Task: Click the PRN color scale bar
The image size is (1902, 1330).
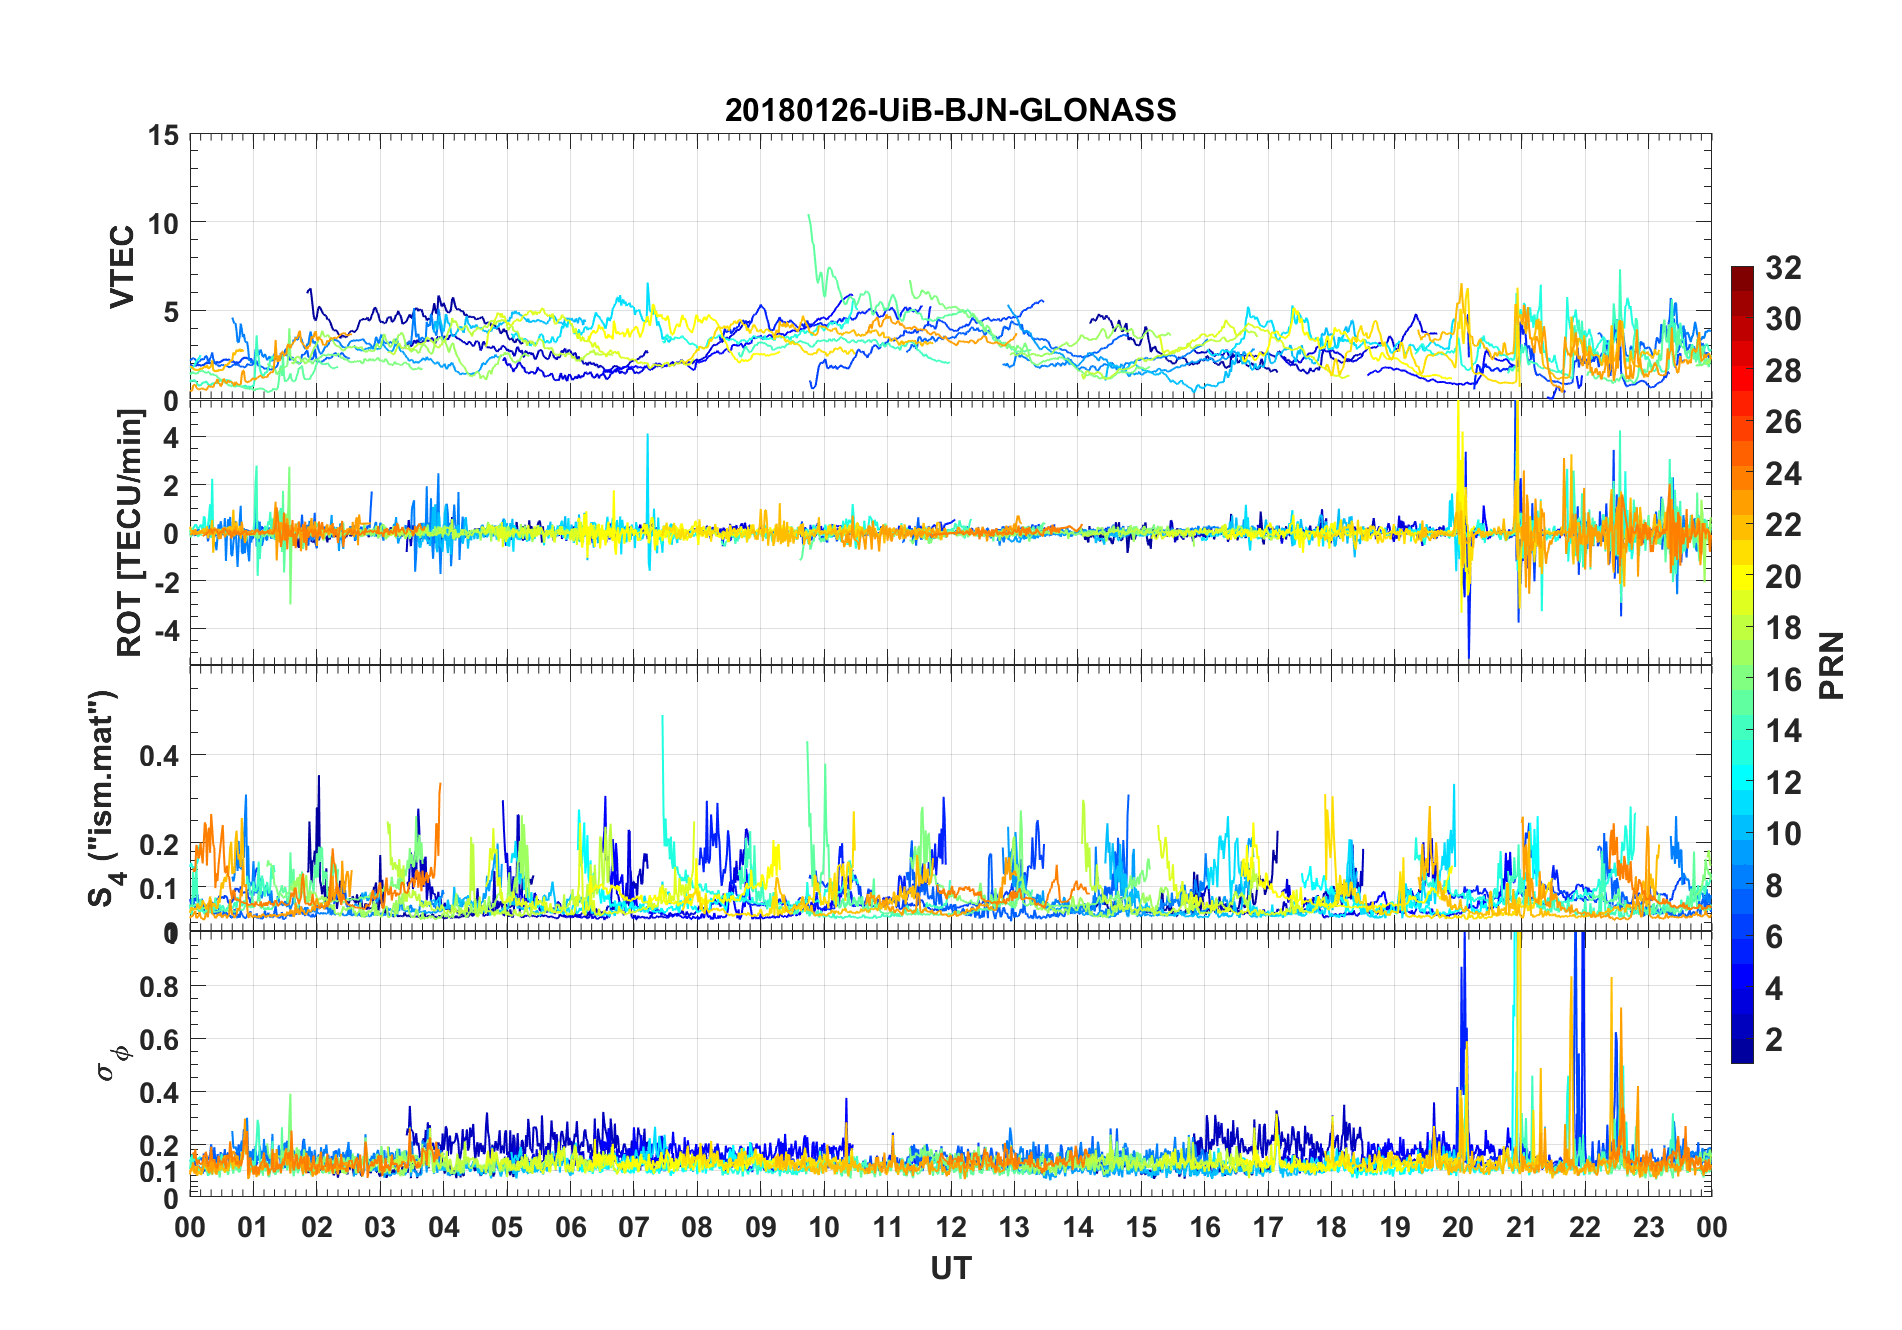Action: pos(1742,664)
